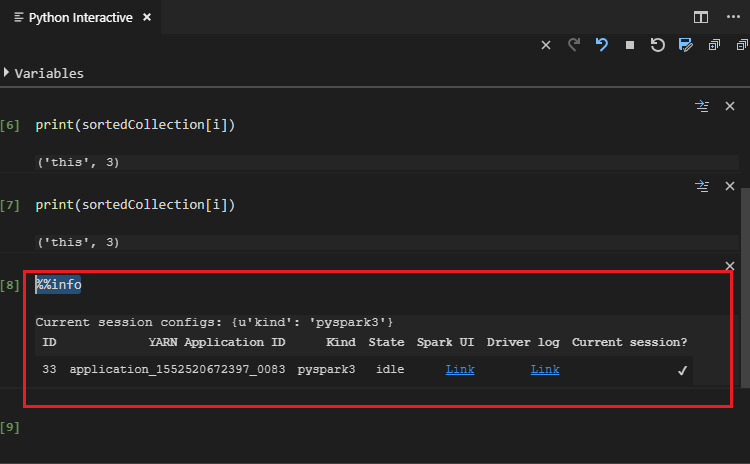
Task: Collapse all cells with the rightmost toolbar icon
Action: point(742,45)
